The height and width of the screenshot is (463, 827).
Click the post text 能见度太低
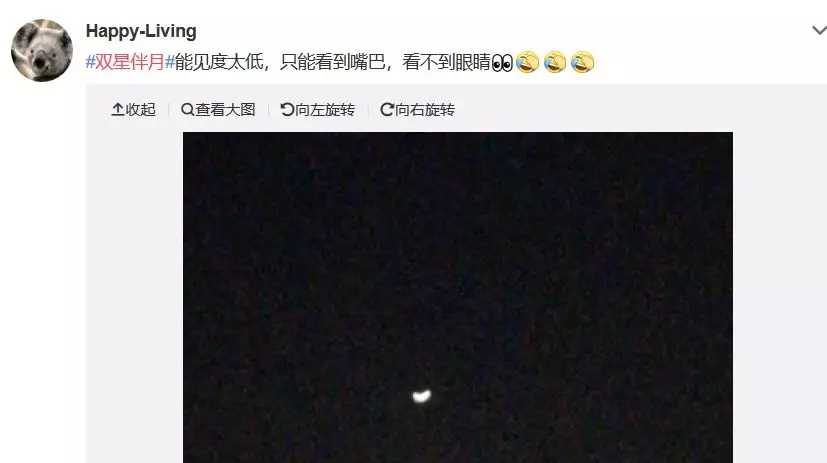click(x=219, y=62)
